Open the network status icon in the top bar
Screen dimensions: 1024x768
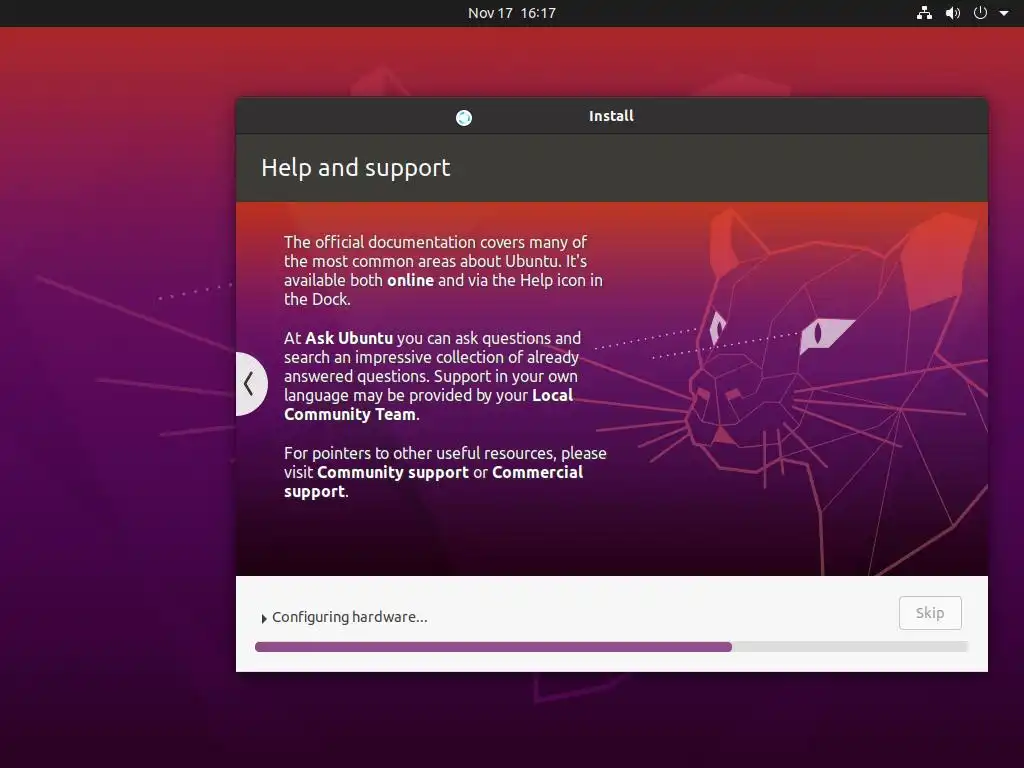(924, 13)
